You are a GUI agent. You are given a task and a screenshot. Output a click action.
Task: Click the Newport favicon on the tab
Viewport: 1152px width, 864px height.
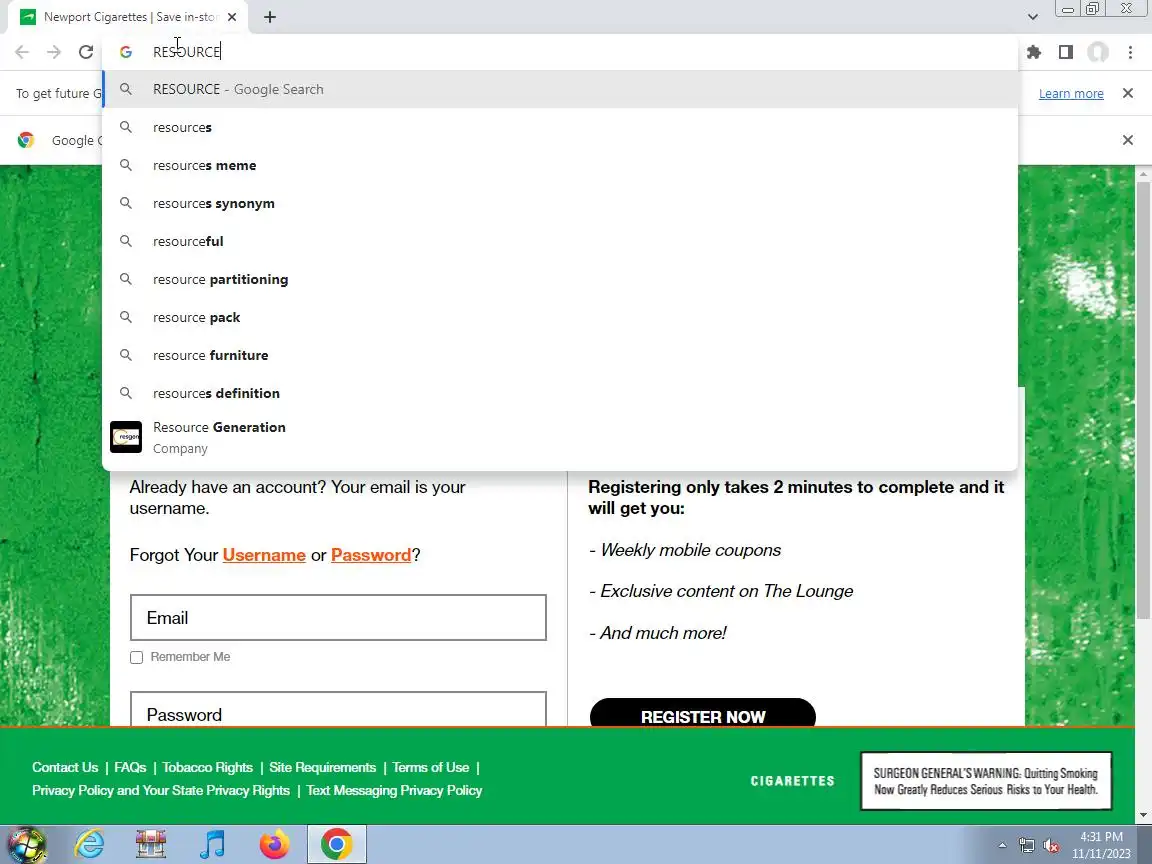click(28, 17)
